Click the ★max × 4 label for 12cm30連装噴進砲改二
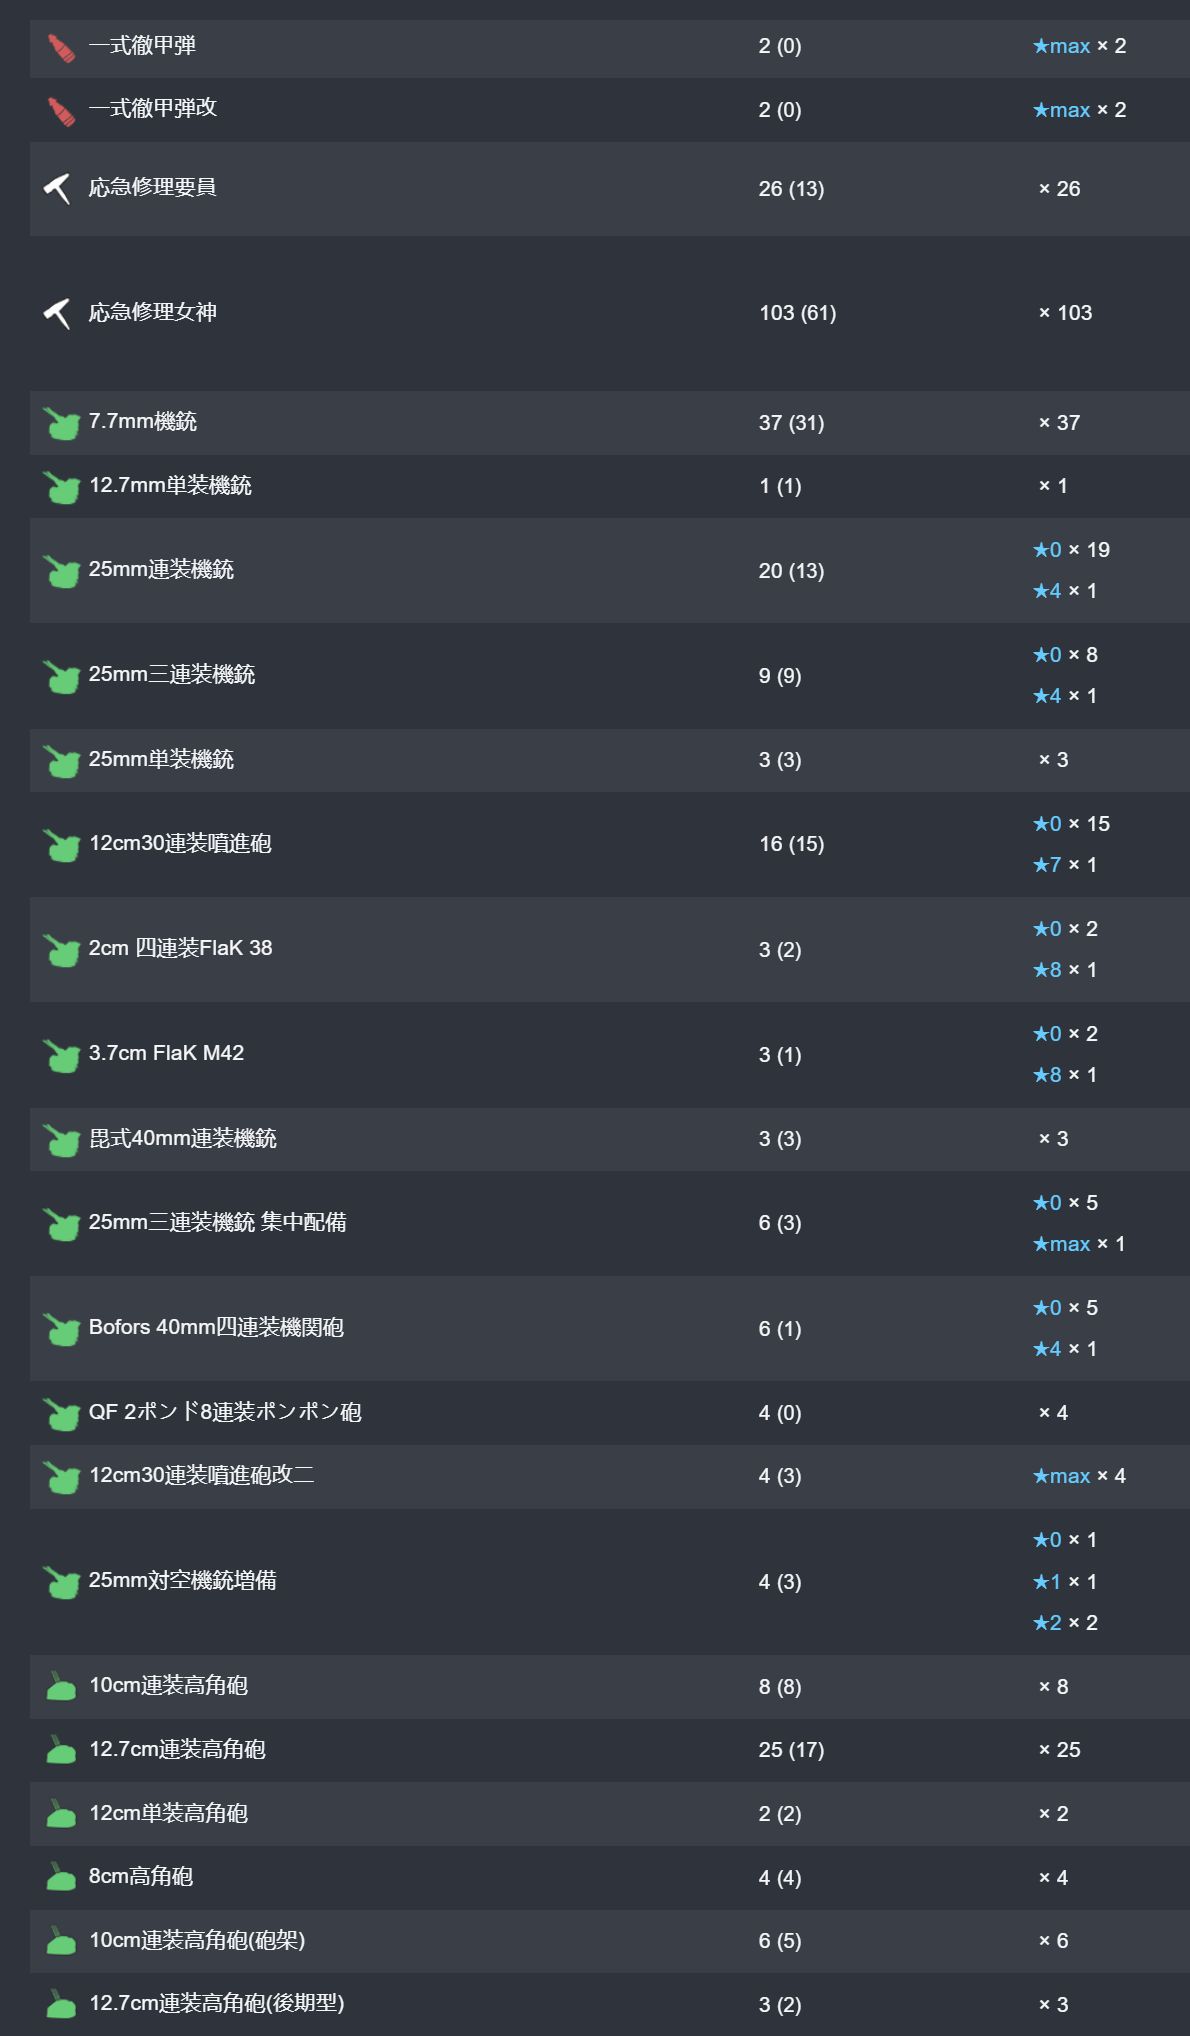 [x=1079, y=1476]
